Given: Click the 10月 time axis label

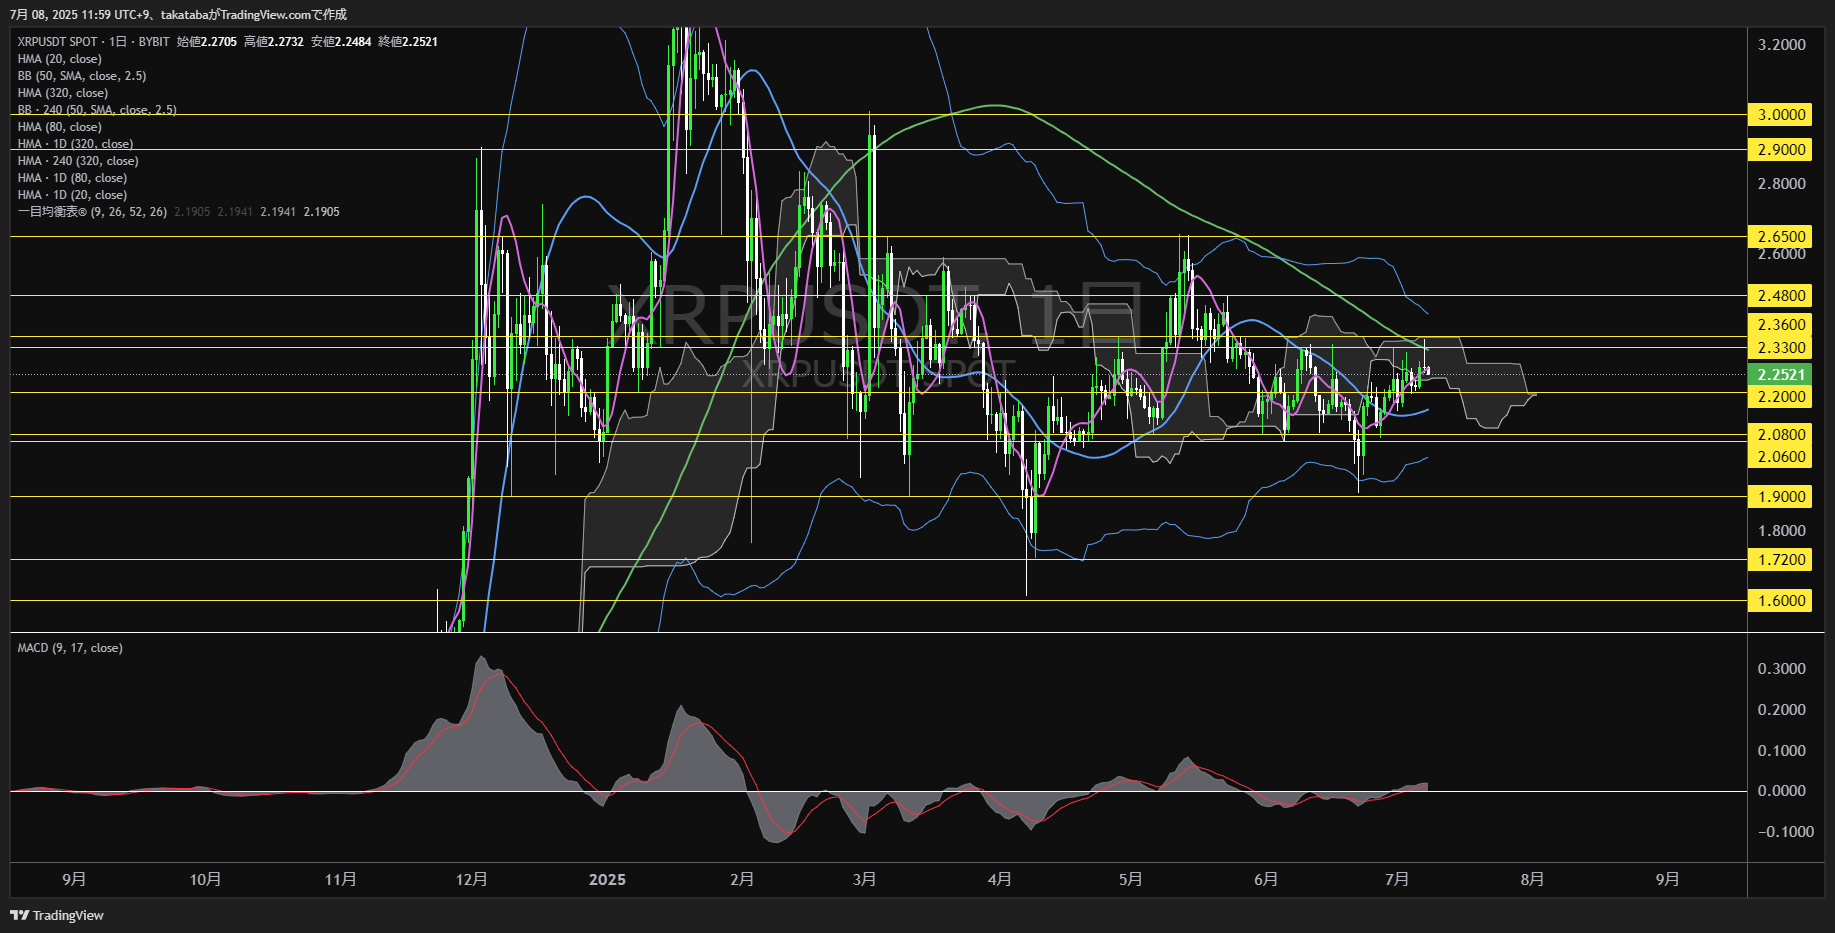Looking at the screenshot, I should click(205, 880).
